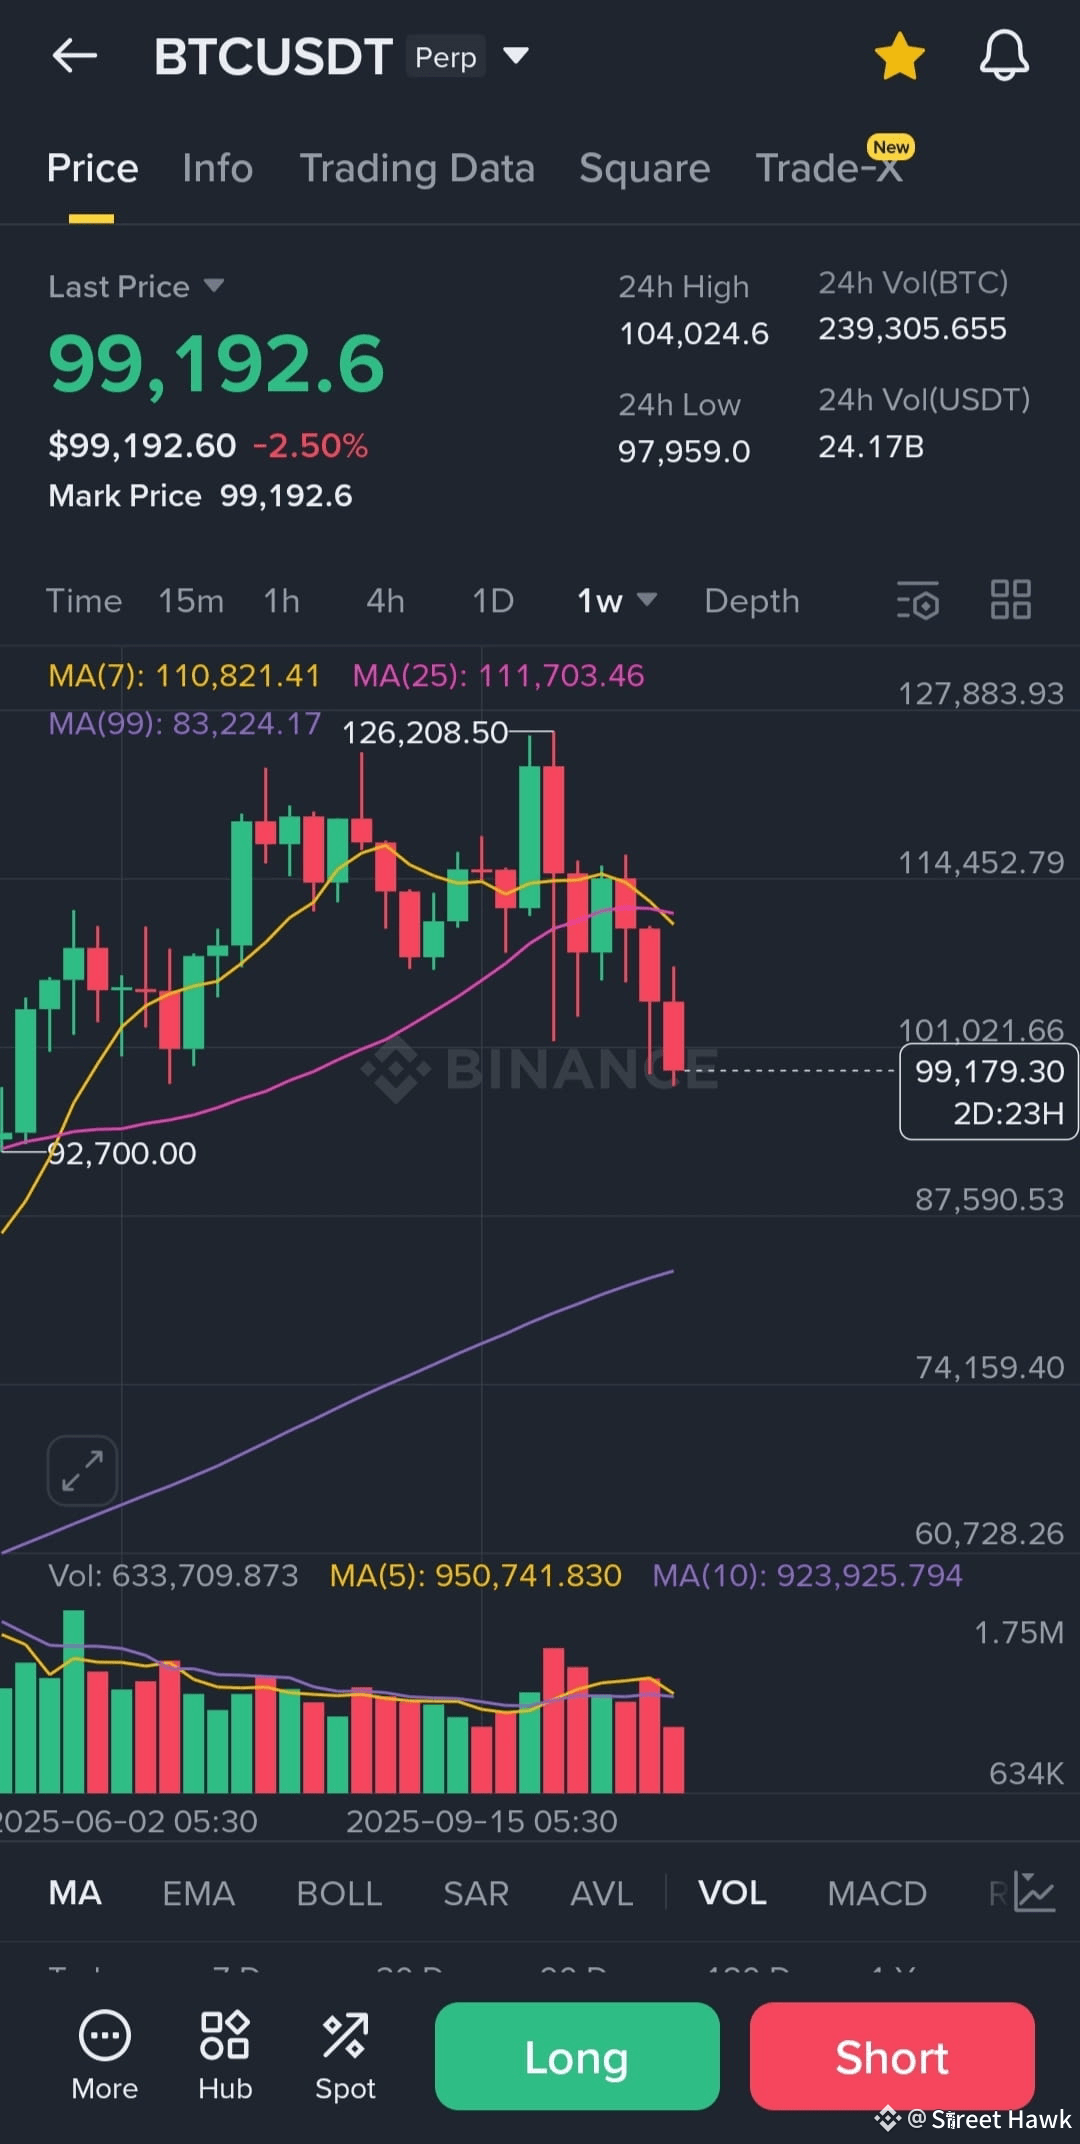Open the chart settings icon

(x=918, y=600)
